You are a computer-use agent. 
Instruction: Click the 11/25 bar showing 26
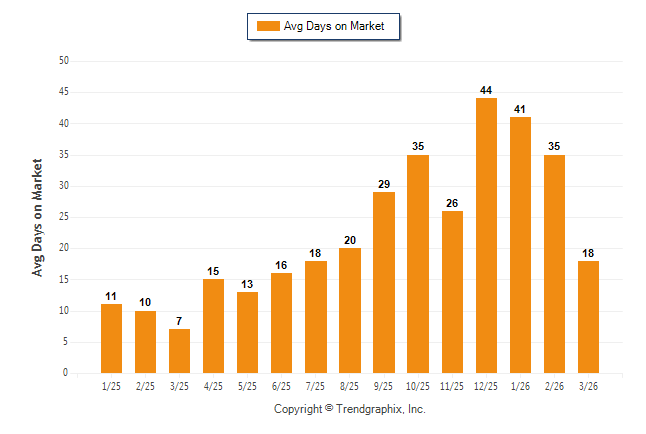[452, 291]
